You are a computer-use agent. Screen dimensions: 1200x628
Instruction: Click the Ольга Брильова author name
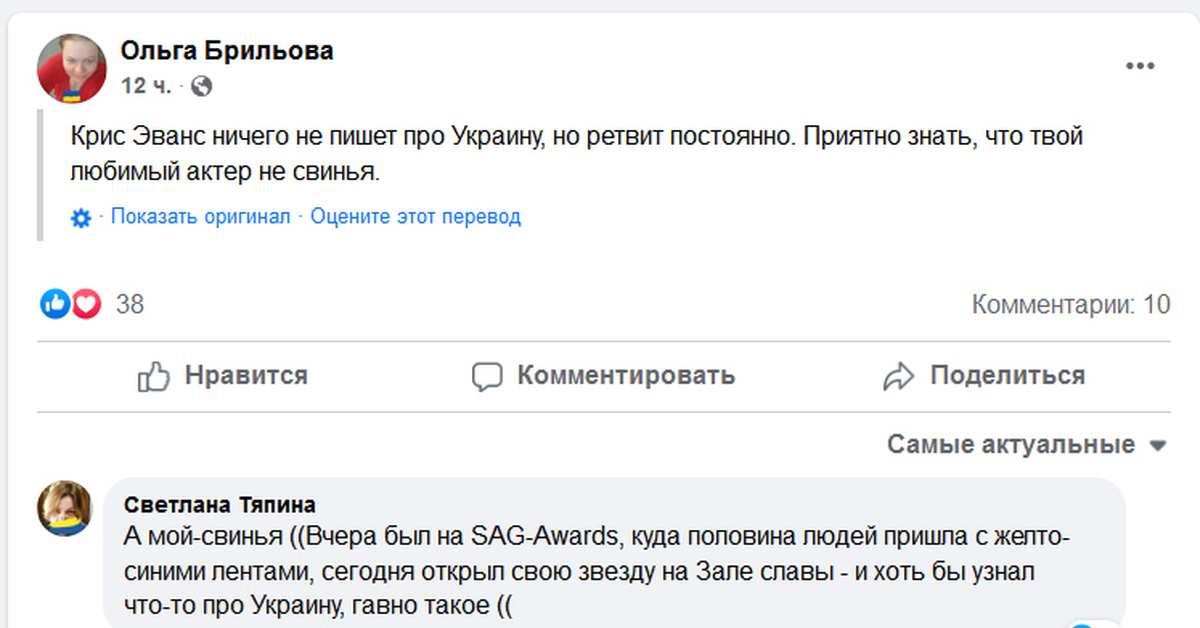[227, 51]
